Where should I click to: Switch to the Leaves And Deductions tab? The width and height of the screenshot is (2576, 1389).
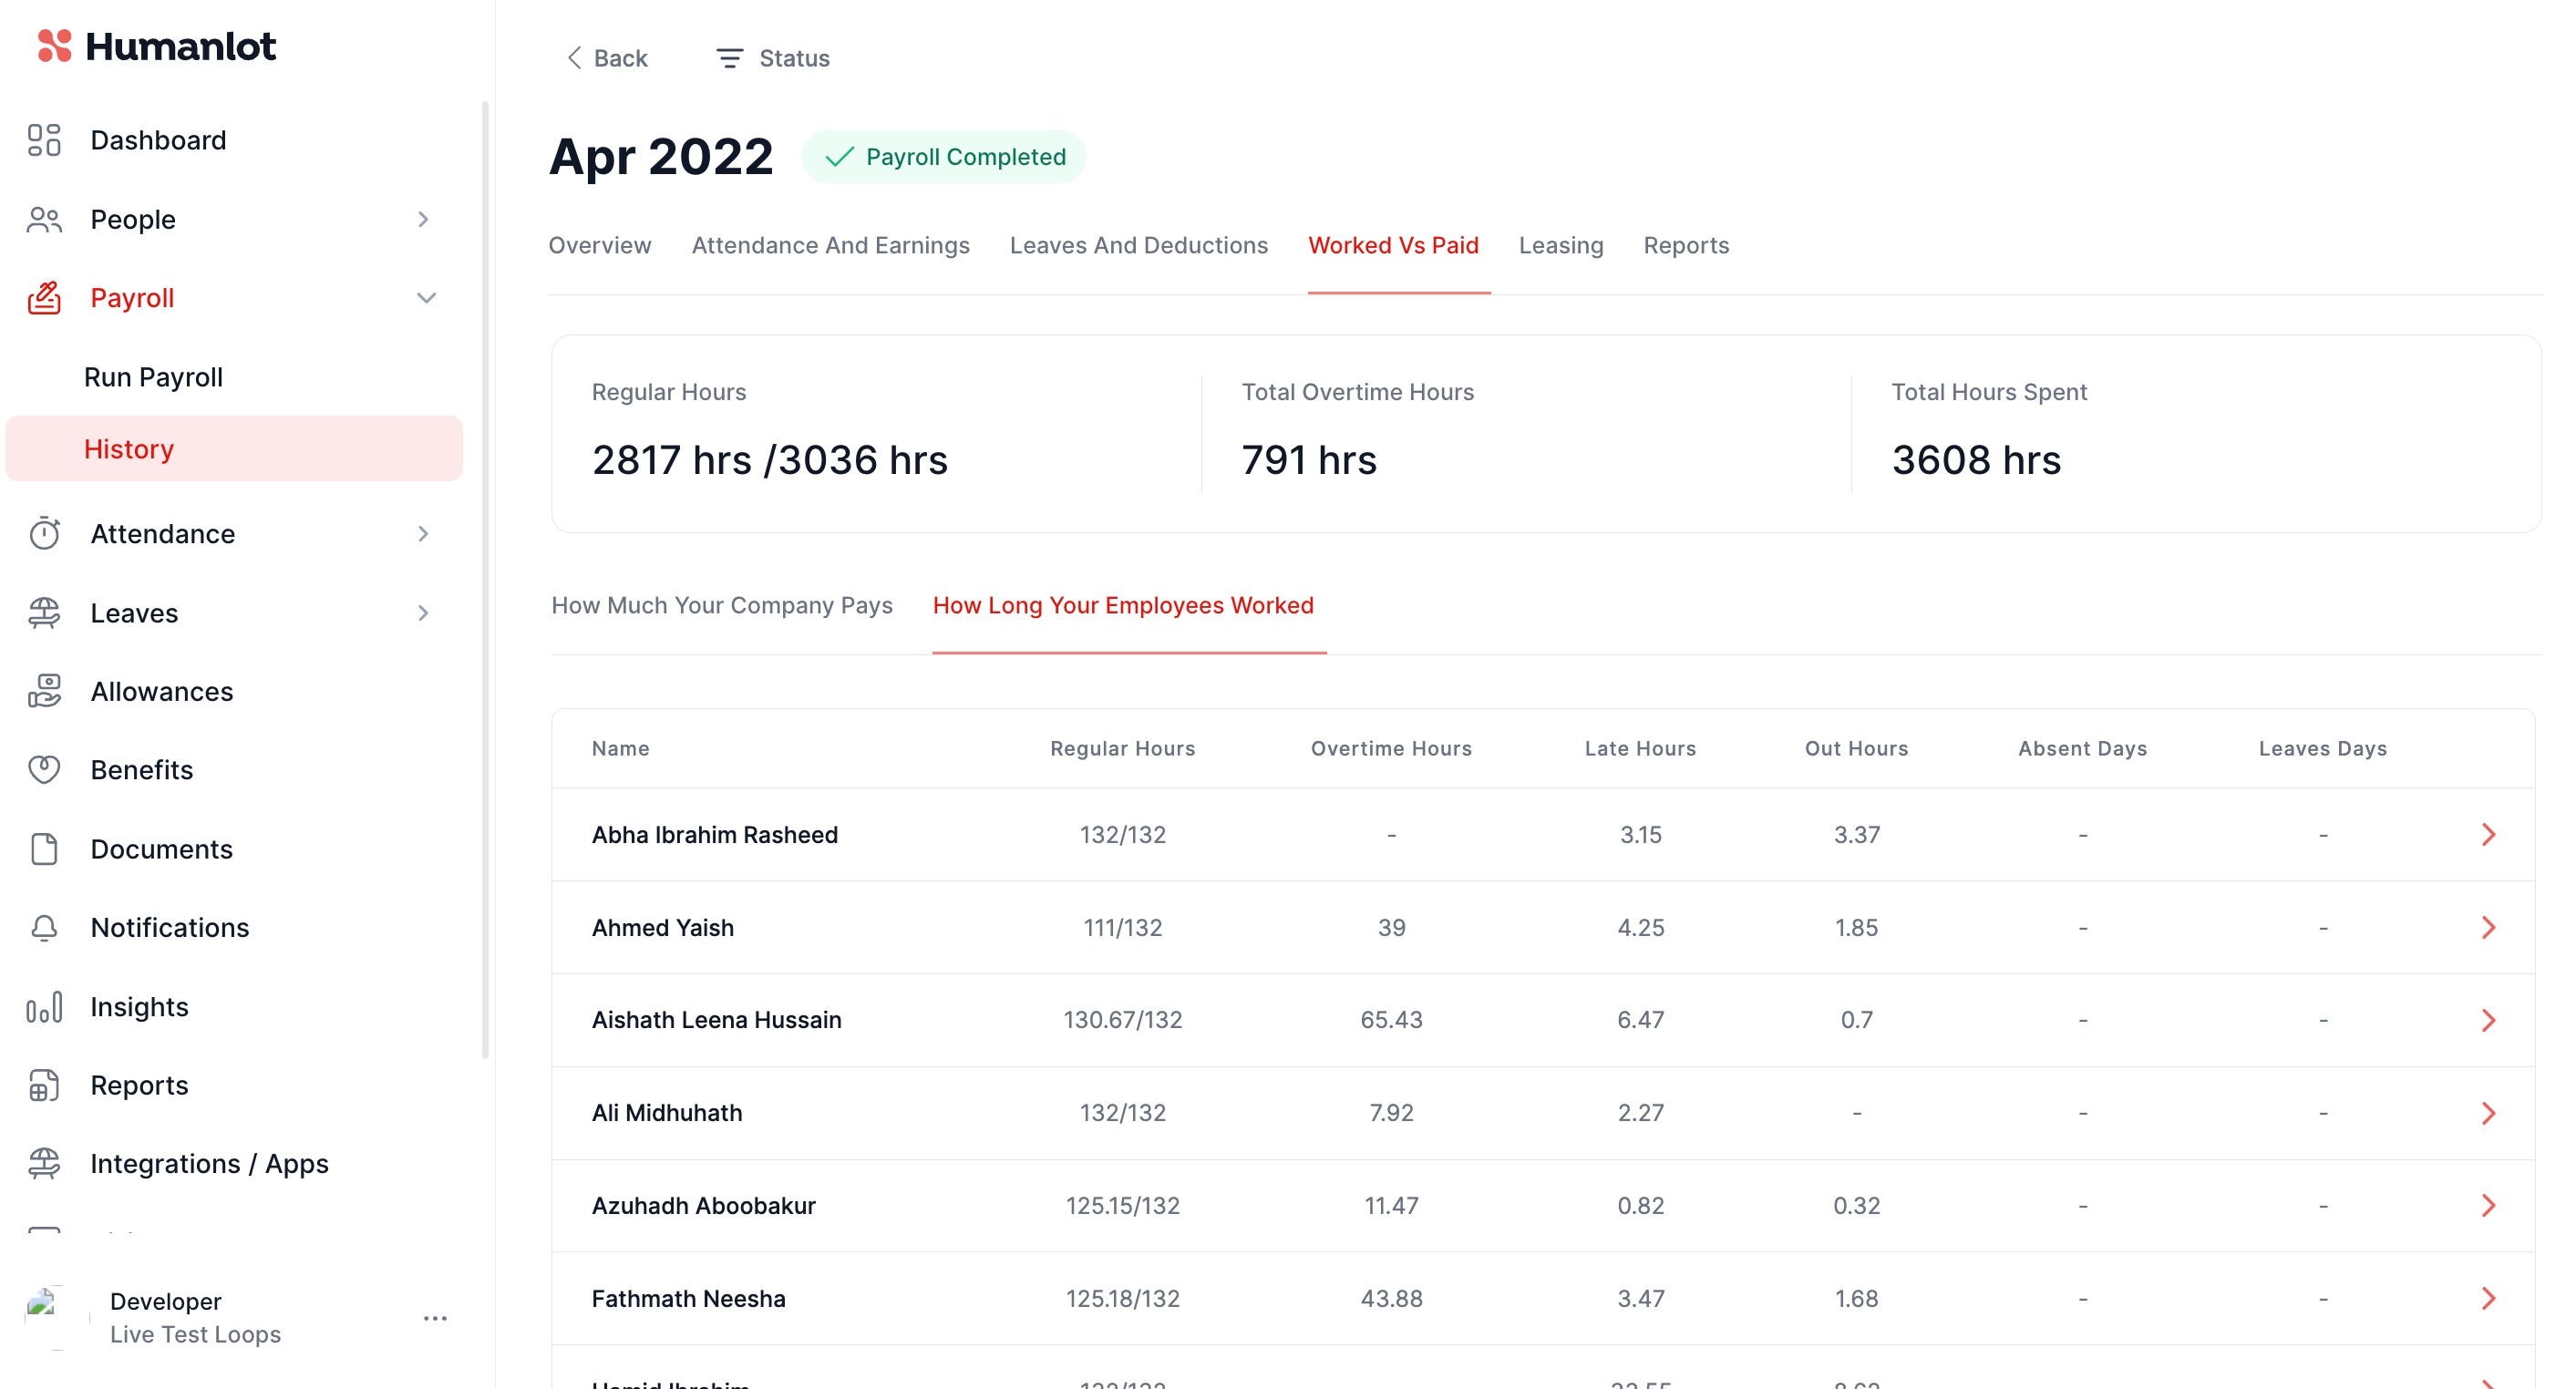(x=1138, y=246)
